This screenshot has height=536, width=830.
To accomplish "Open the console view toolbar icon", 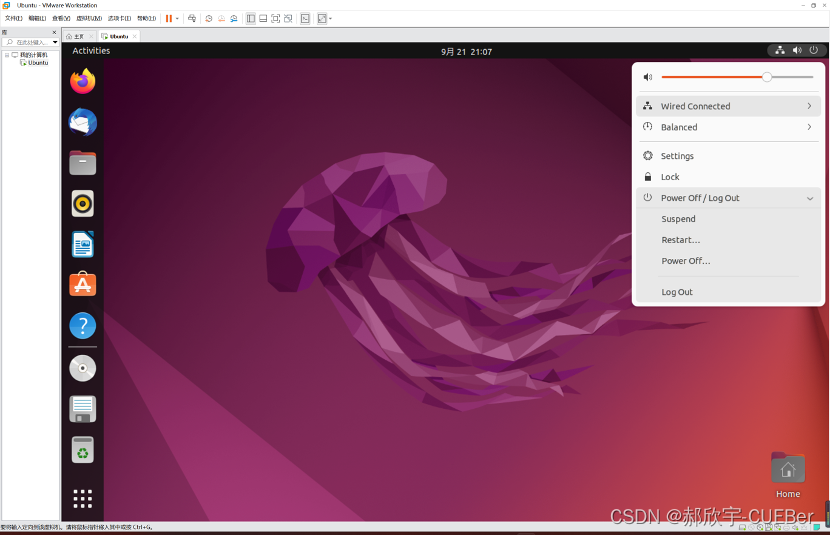I will pyautogui.click(x=305, y=19).
